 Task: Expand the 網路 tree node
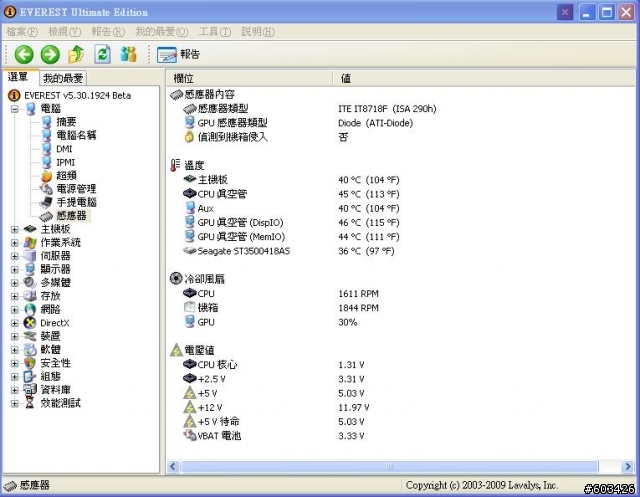15,310
